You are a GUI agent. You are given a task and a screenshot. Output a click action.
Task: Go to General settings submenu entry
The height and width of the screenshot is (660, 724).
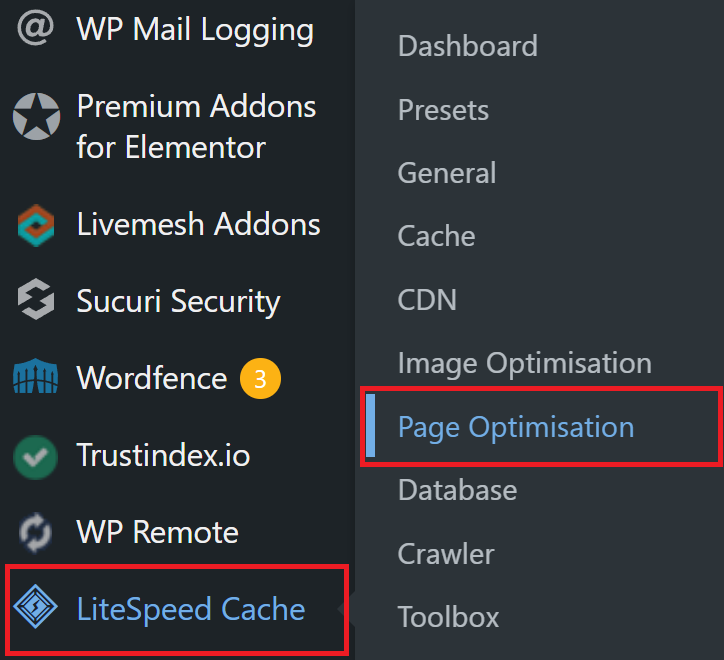(447, 173)
